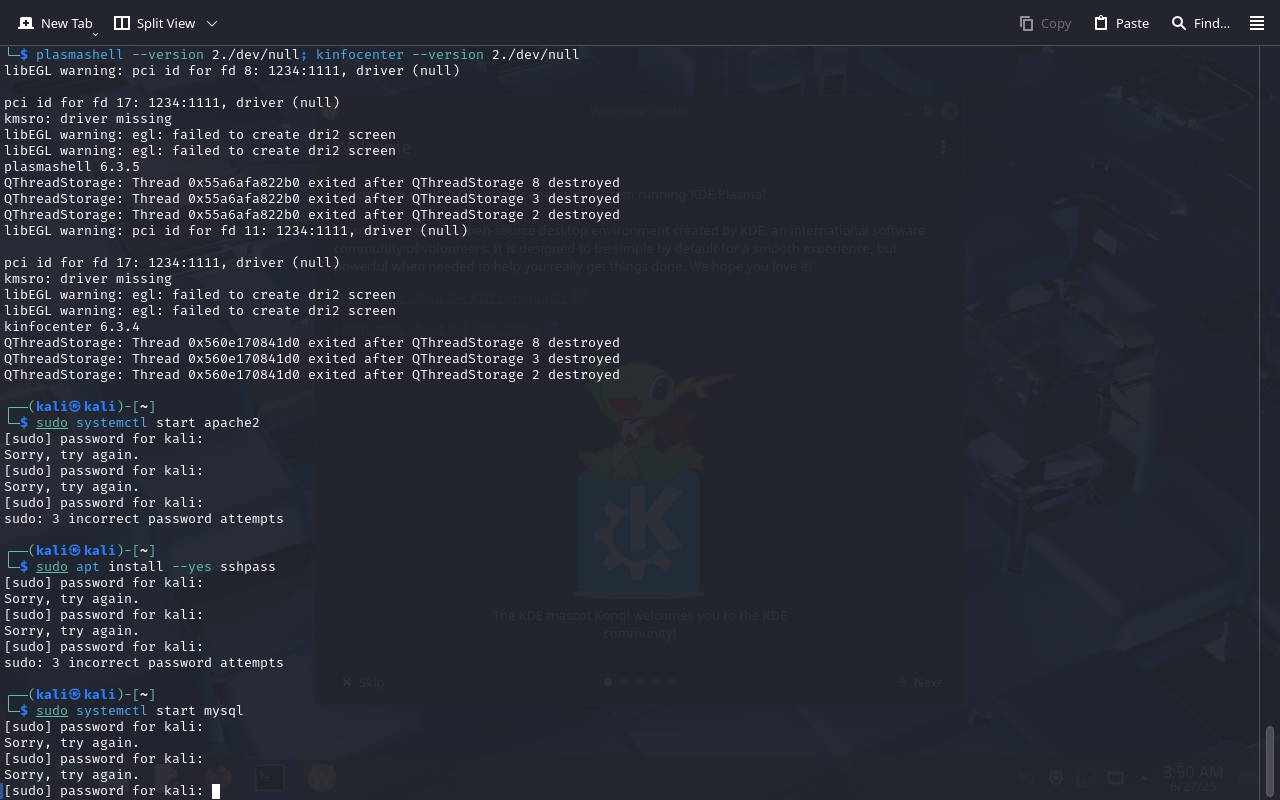This screenshot has width=1280, height=800.
Task: Click the 0x55a6afa822b0 line ending '2 destroyed'
Action: (312, 215)
